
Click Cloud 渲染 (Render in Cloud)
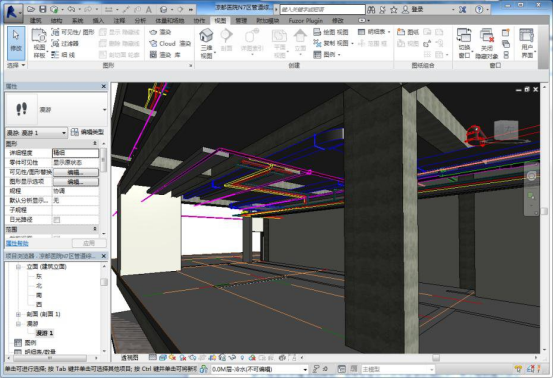click(x=170, y=43)
